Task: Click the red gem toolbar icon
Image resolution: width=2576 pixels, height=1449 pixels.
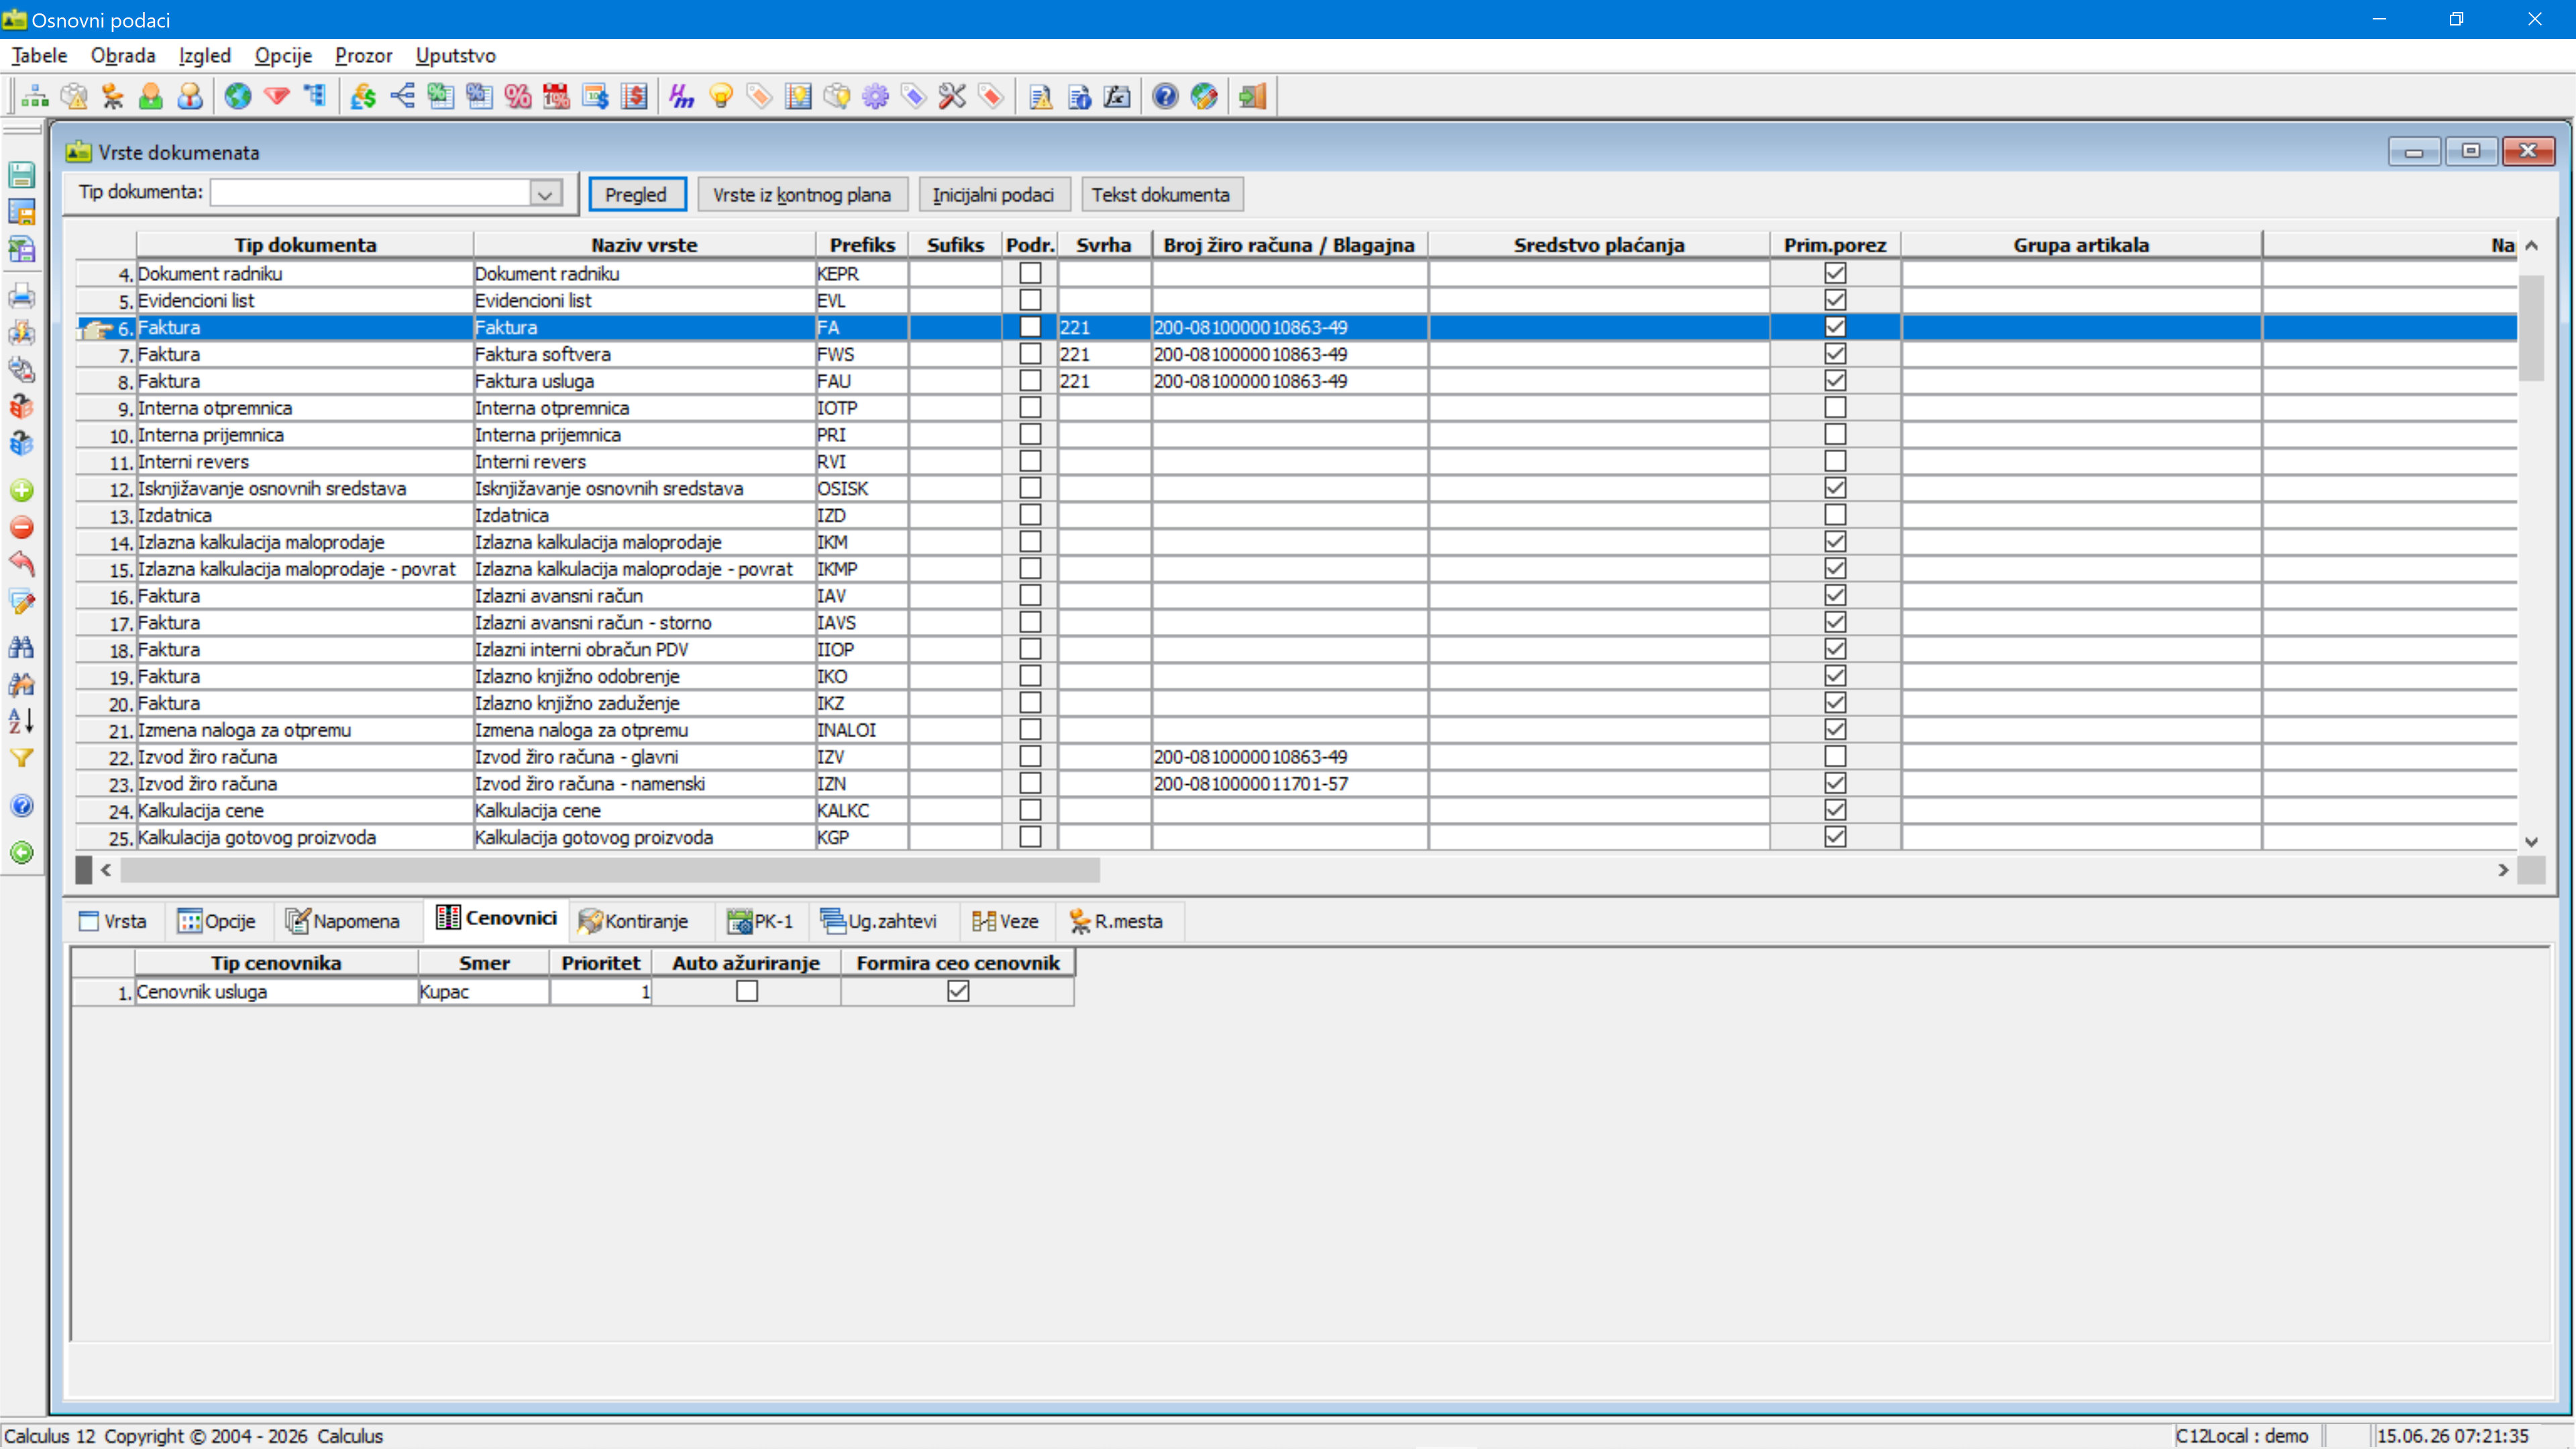Action: [x=277, y=96]
